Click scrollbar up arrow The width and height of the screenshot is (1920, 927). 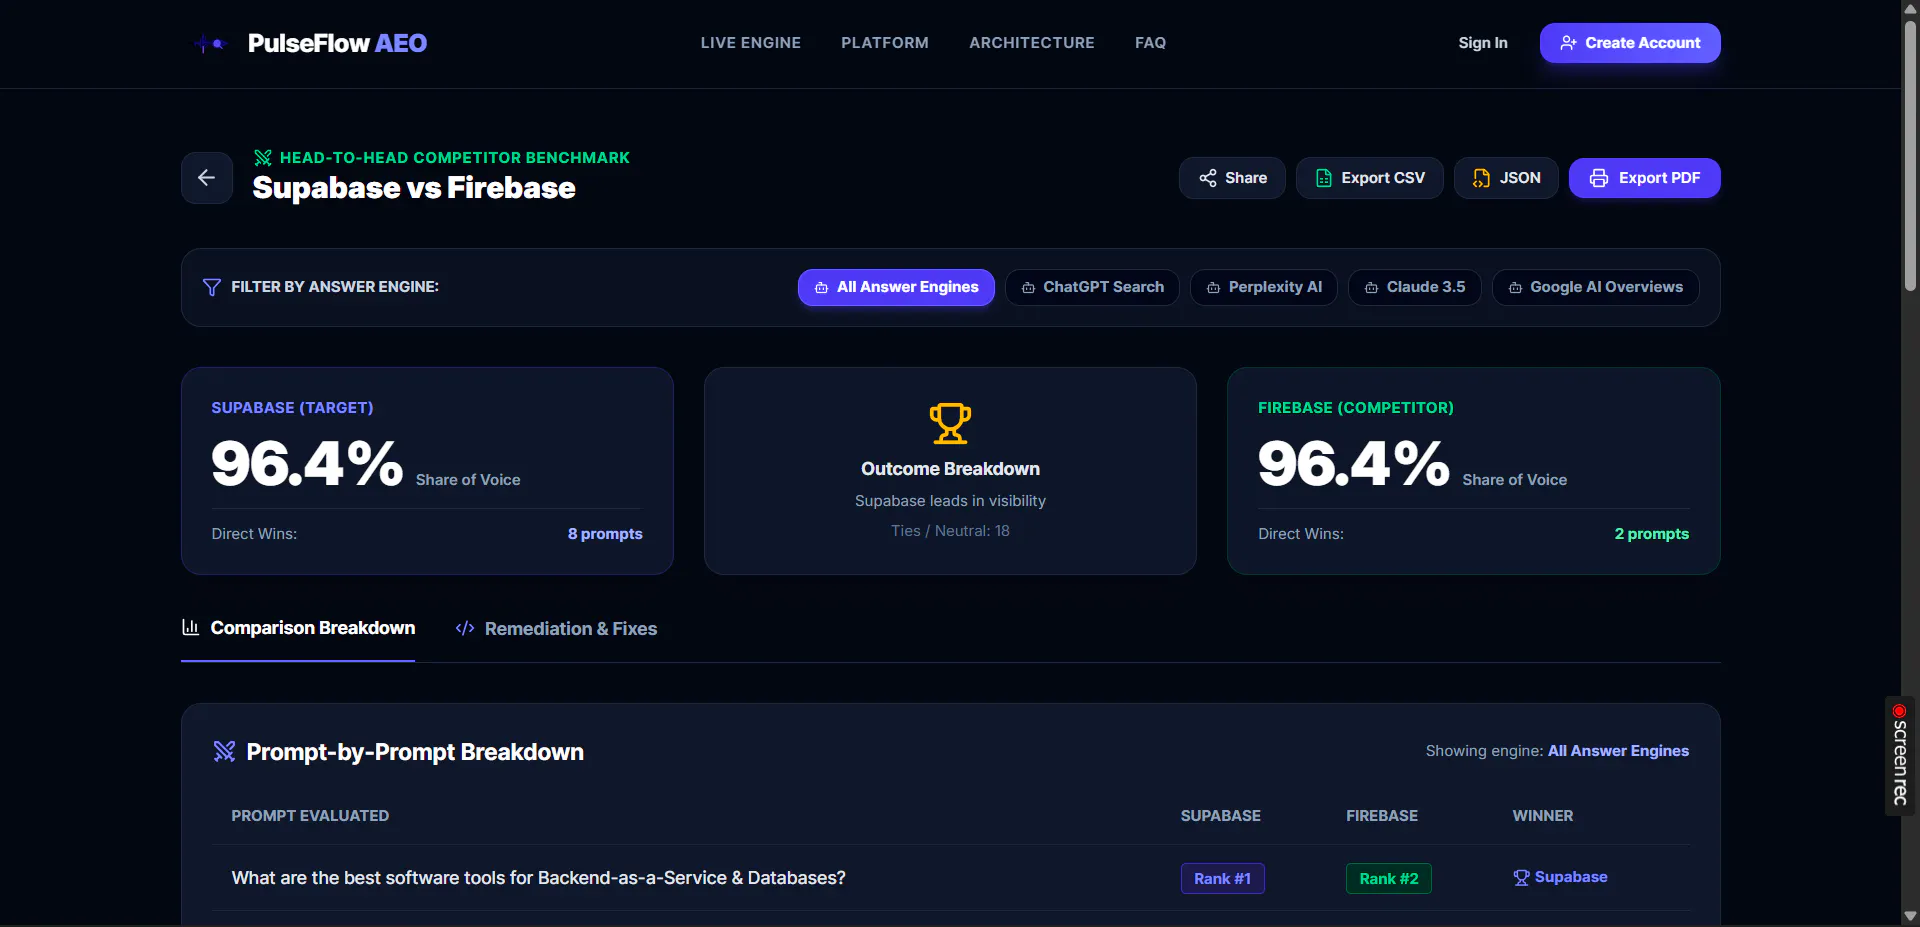click(x=1910, y=8)
